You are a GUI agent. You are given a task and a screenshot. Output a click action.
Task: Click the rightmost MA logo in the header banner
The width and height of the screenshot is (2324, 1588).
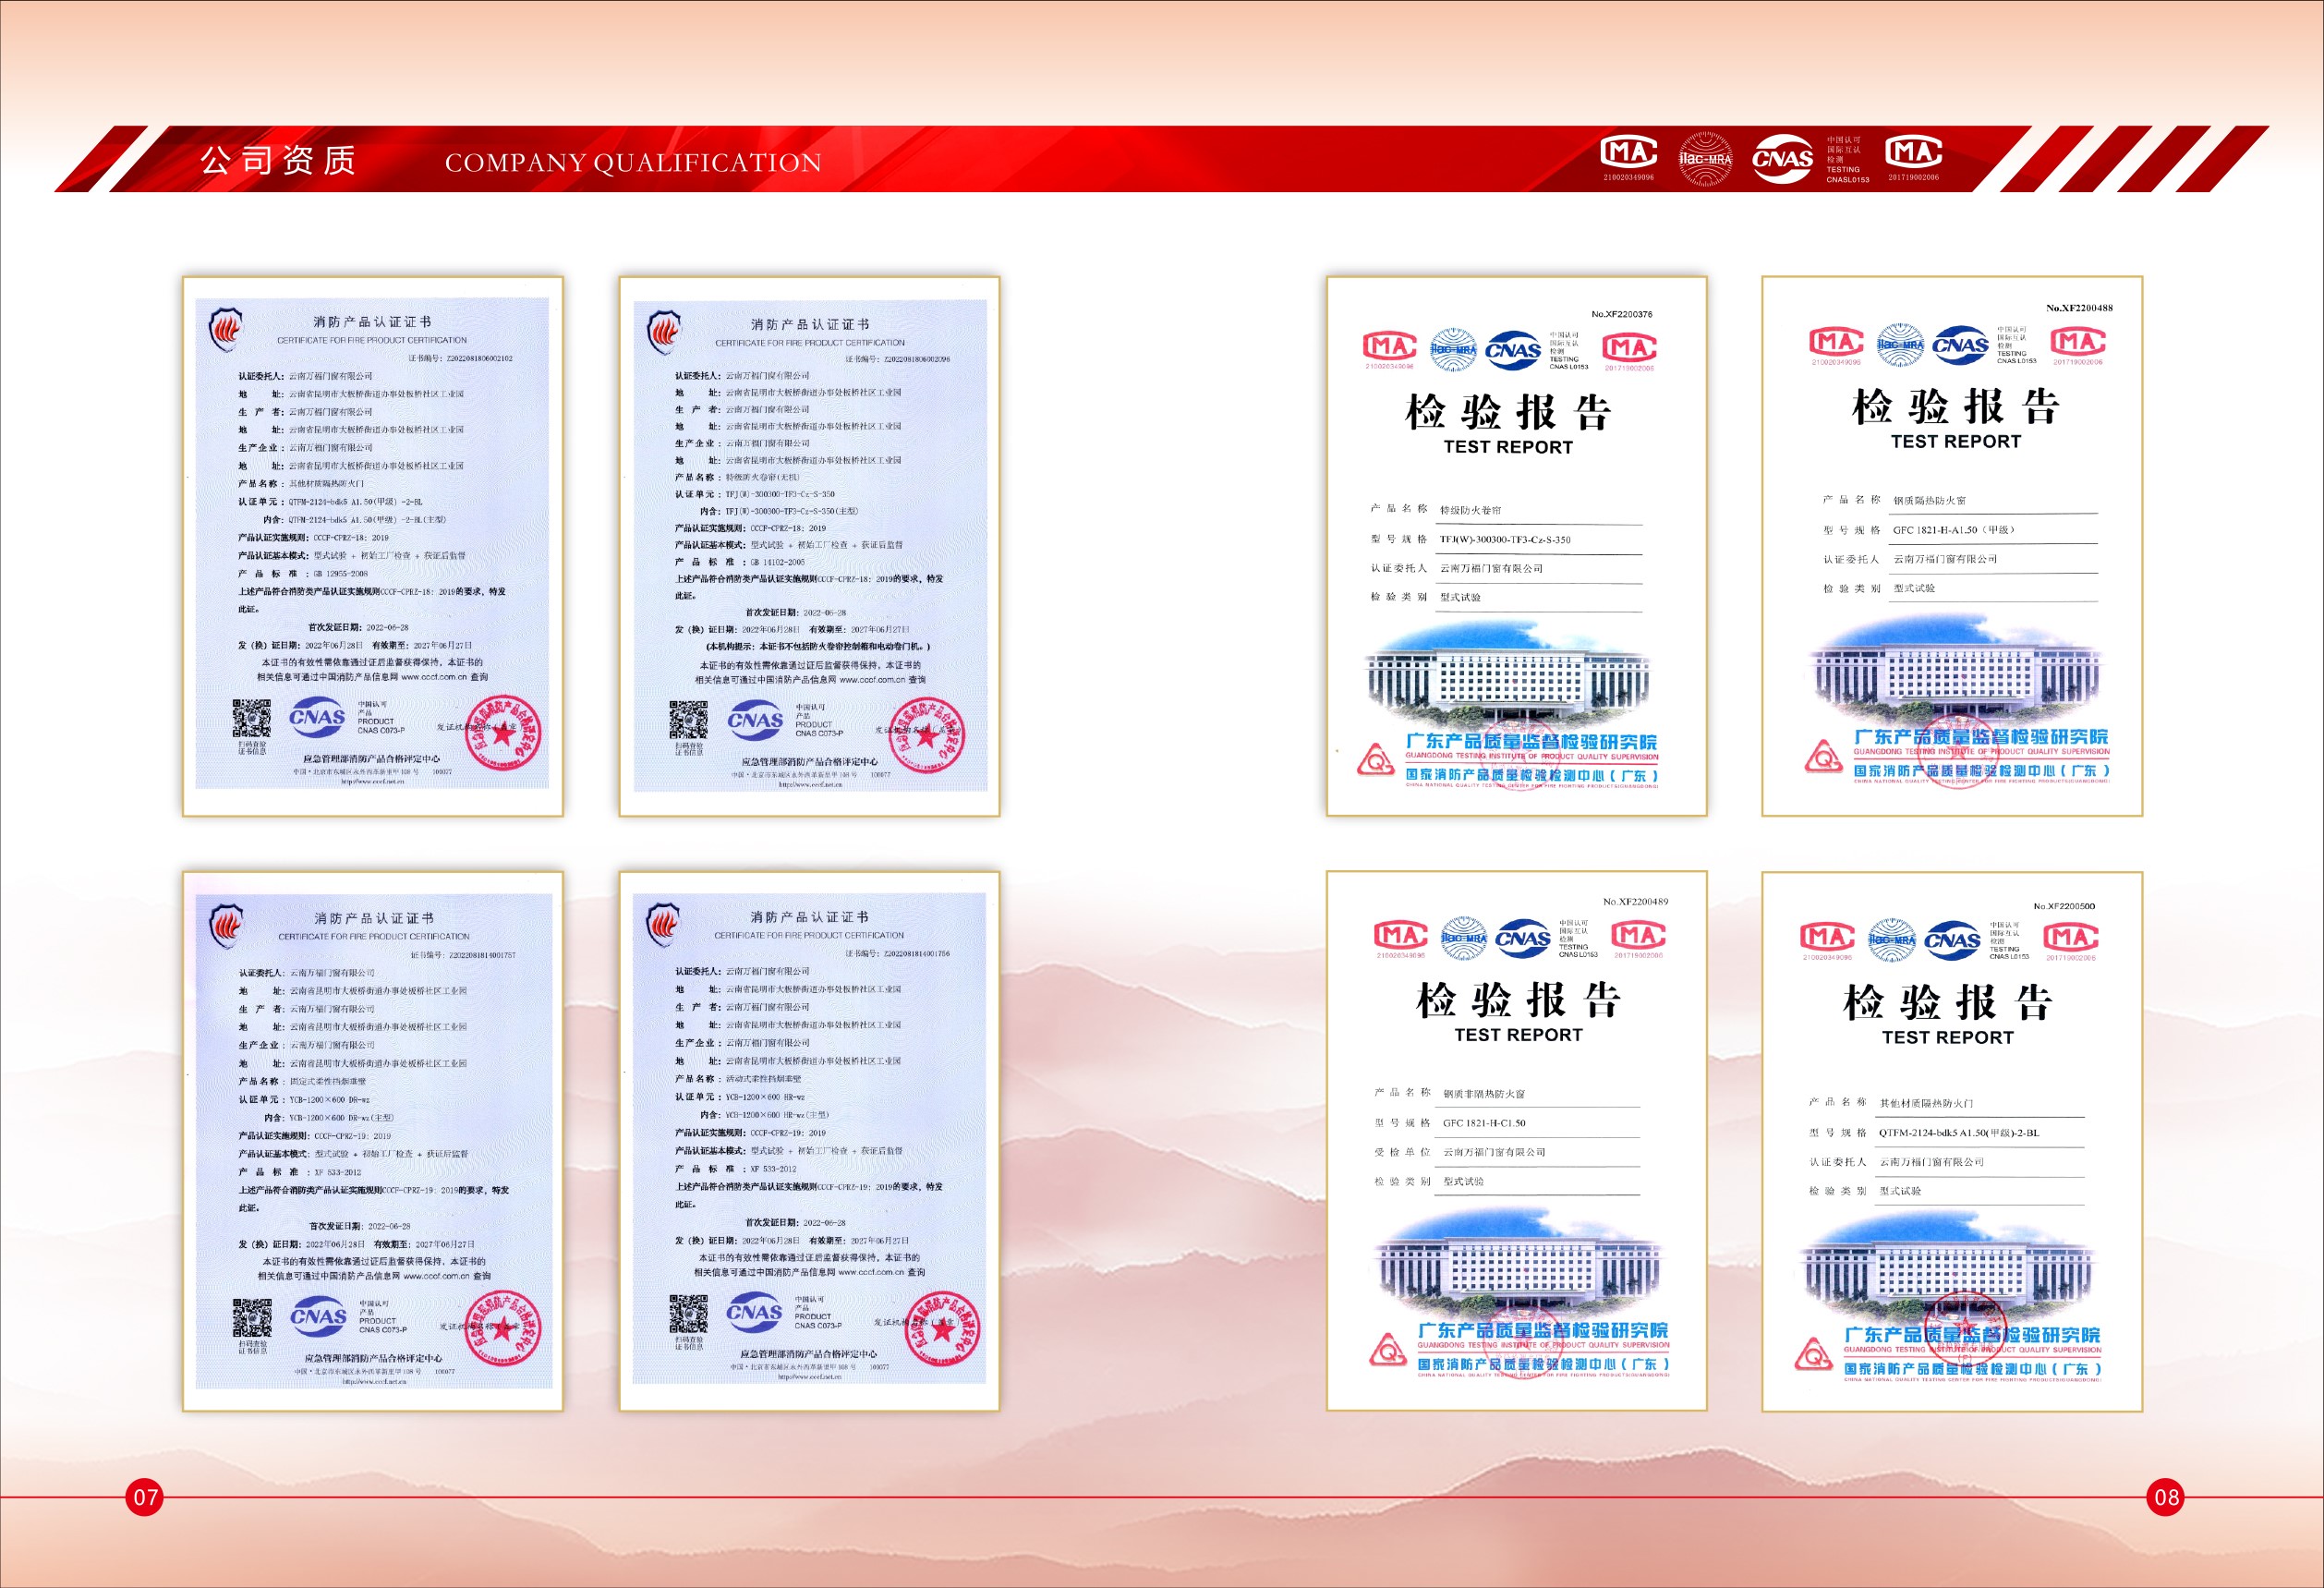[x=1912, y=153]
